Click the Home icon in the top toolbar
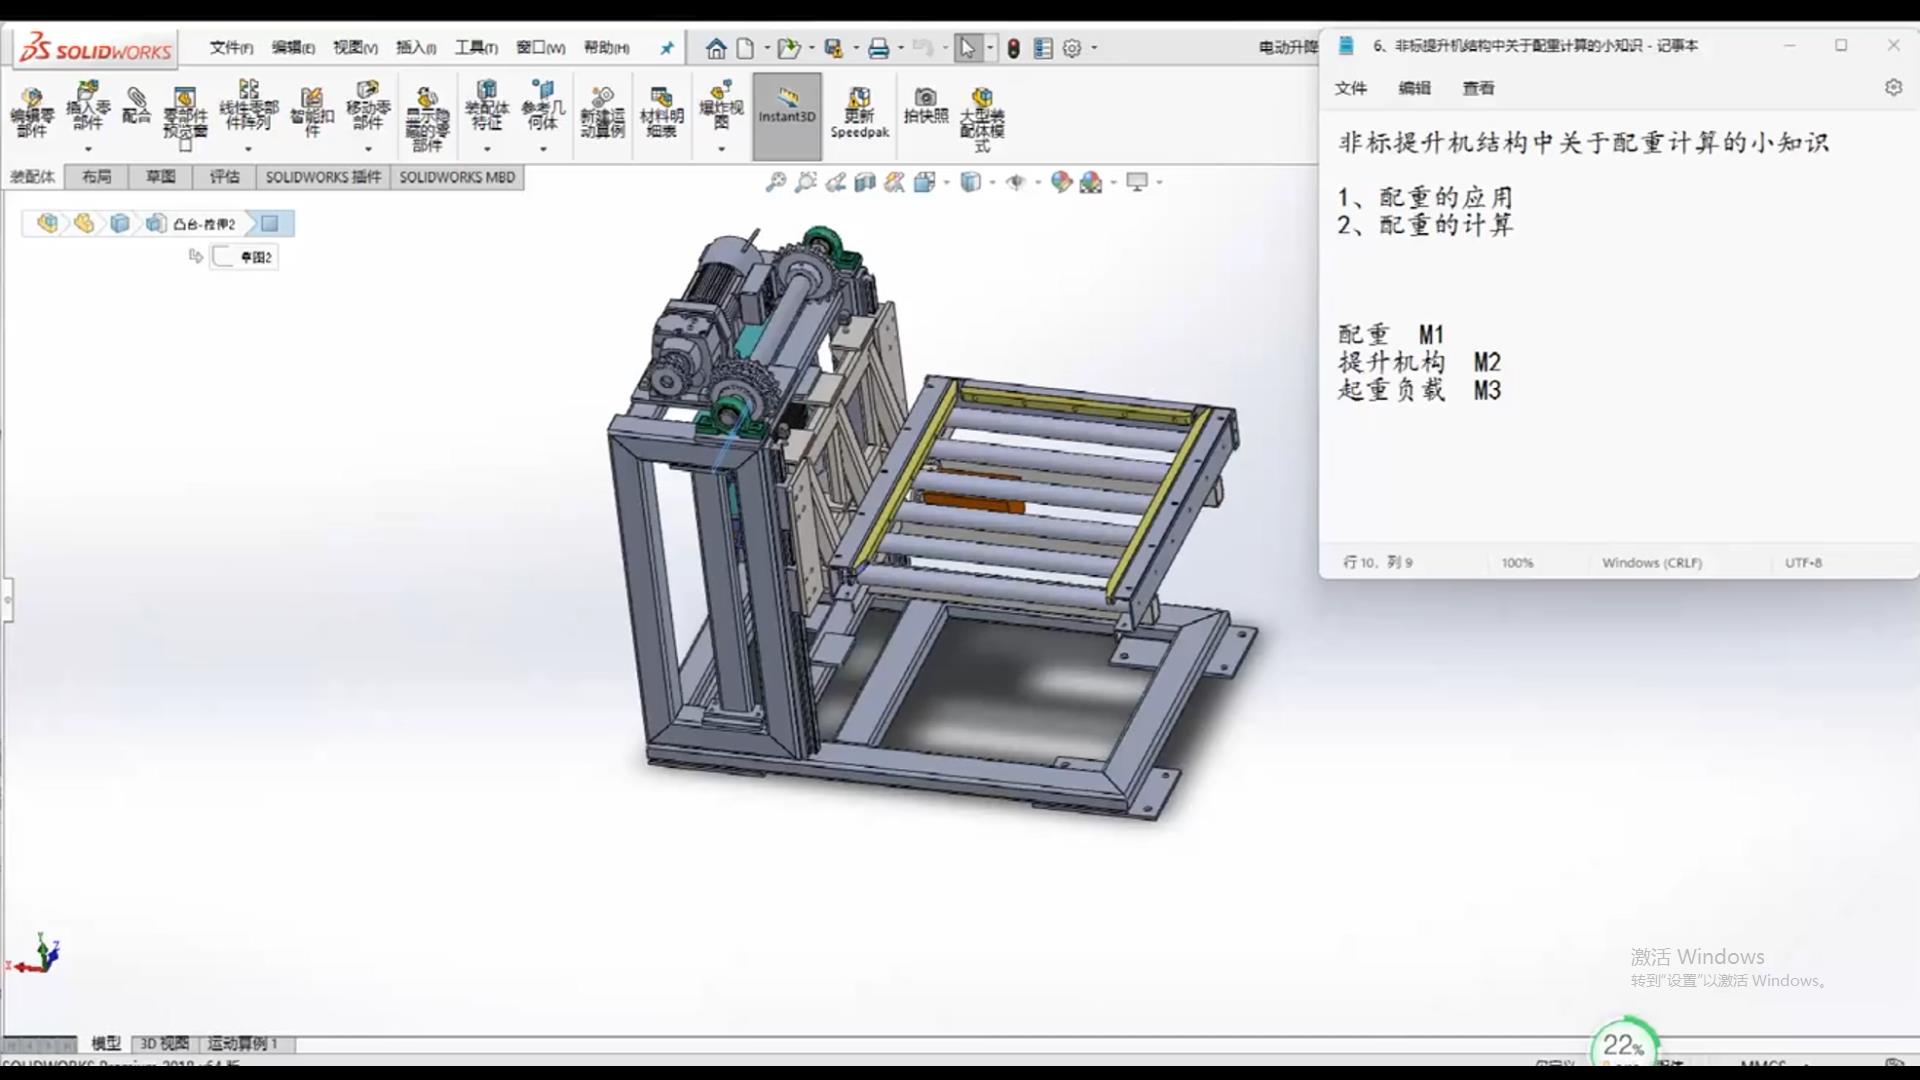 (x=716, y=48)
